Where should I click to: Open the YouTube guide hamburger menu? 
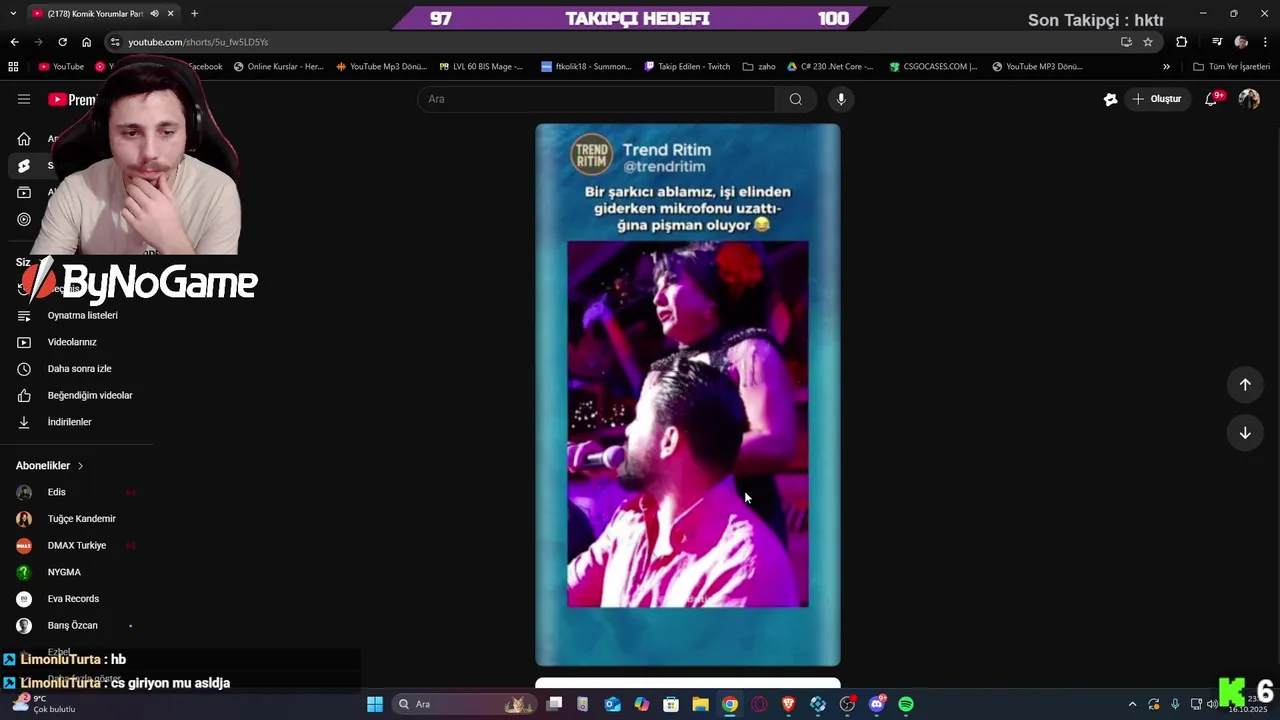[x=24, y=99]
